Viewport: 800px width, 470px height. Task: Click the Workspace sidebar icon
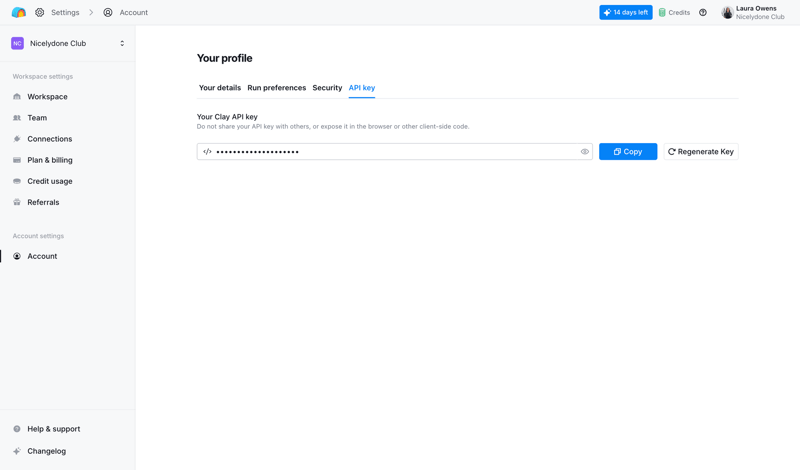coord(17,96)
